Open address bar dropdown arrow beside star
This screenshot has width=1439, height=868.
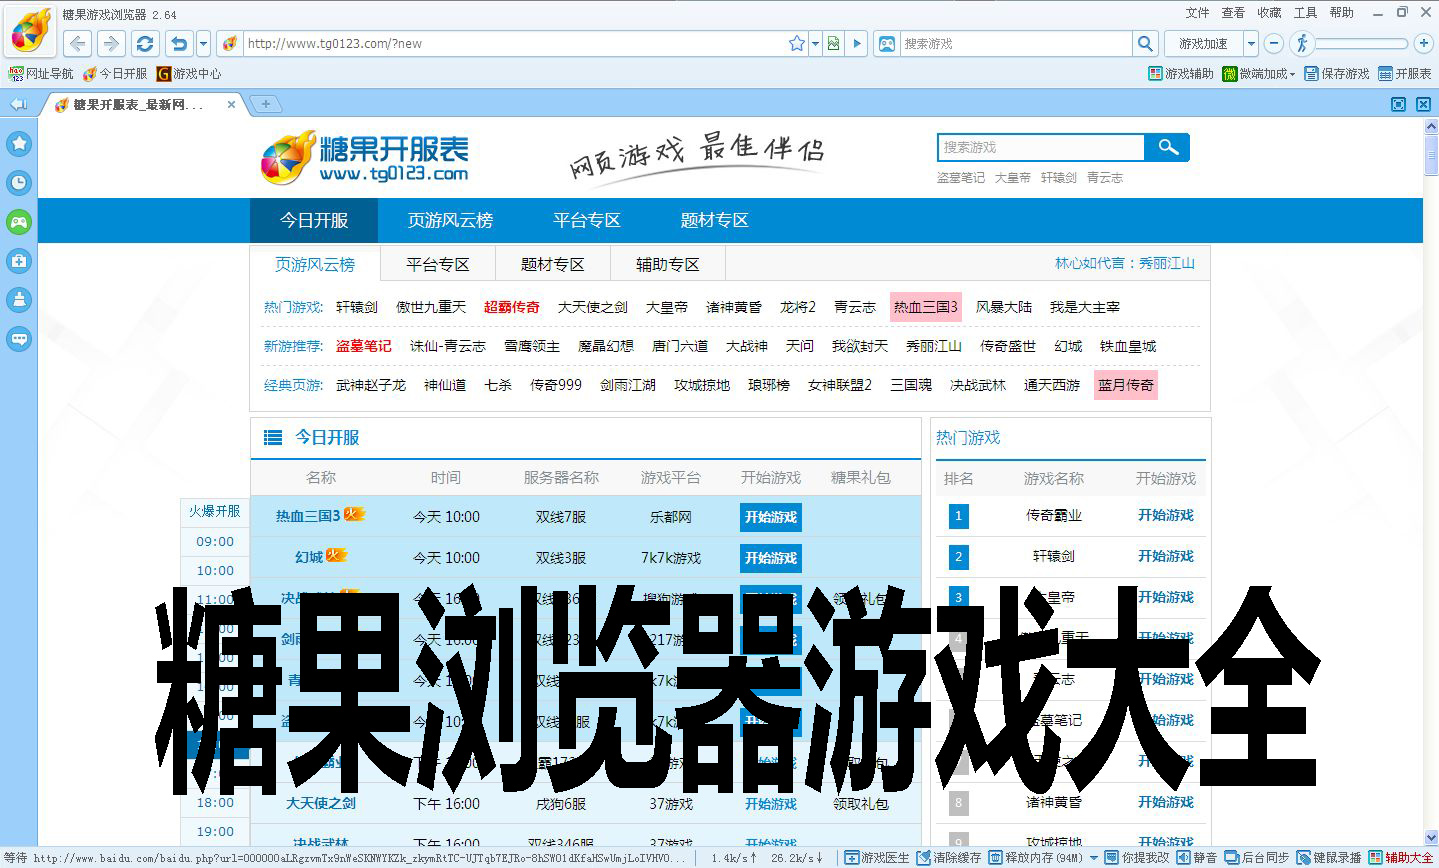[x=815, y=43]
